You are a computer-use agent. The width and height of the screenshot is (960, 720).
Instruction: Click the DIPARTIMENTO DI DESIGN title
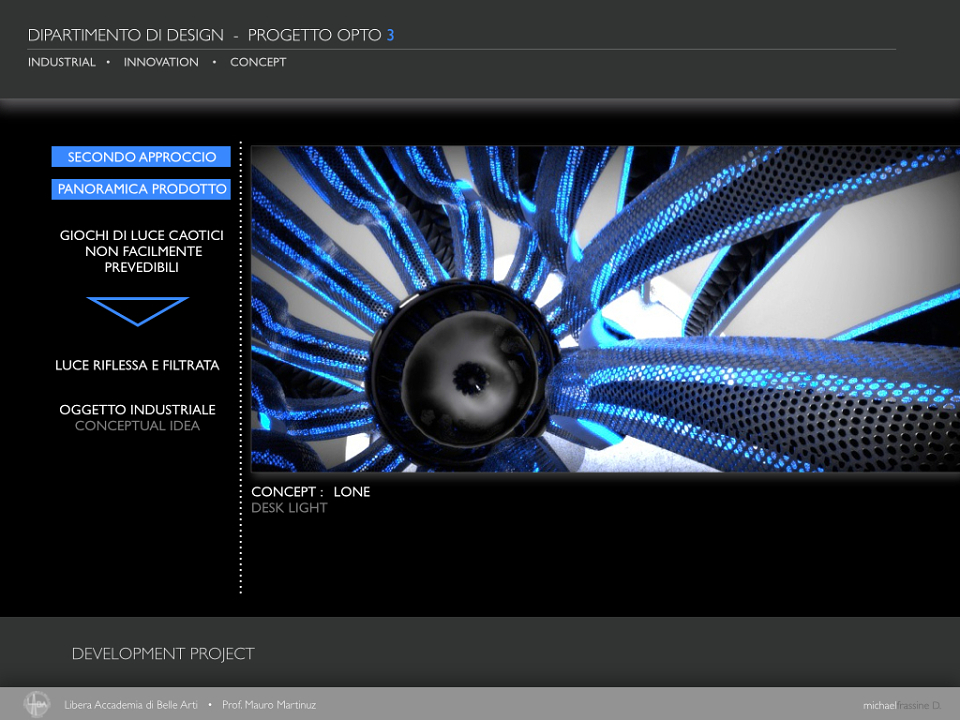click(x=126, y=35)
